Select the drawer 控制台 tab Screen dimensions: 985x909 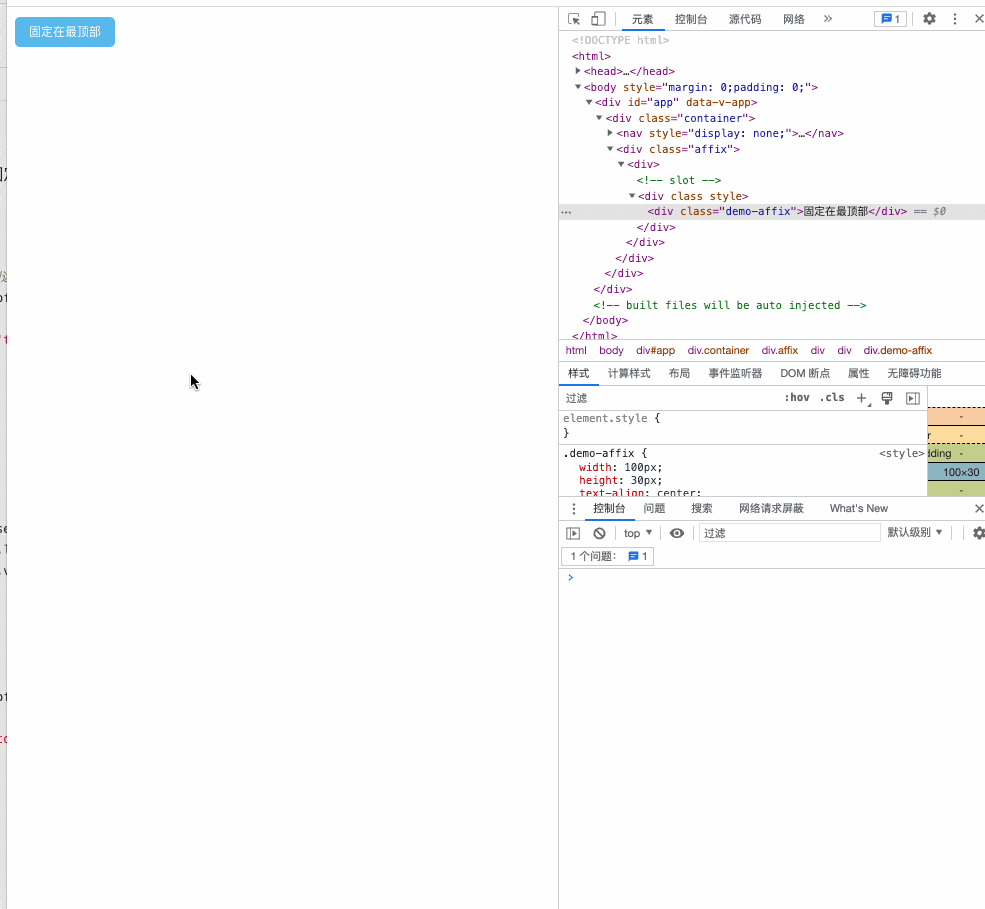609,509
